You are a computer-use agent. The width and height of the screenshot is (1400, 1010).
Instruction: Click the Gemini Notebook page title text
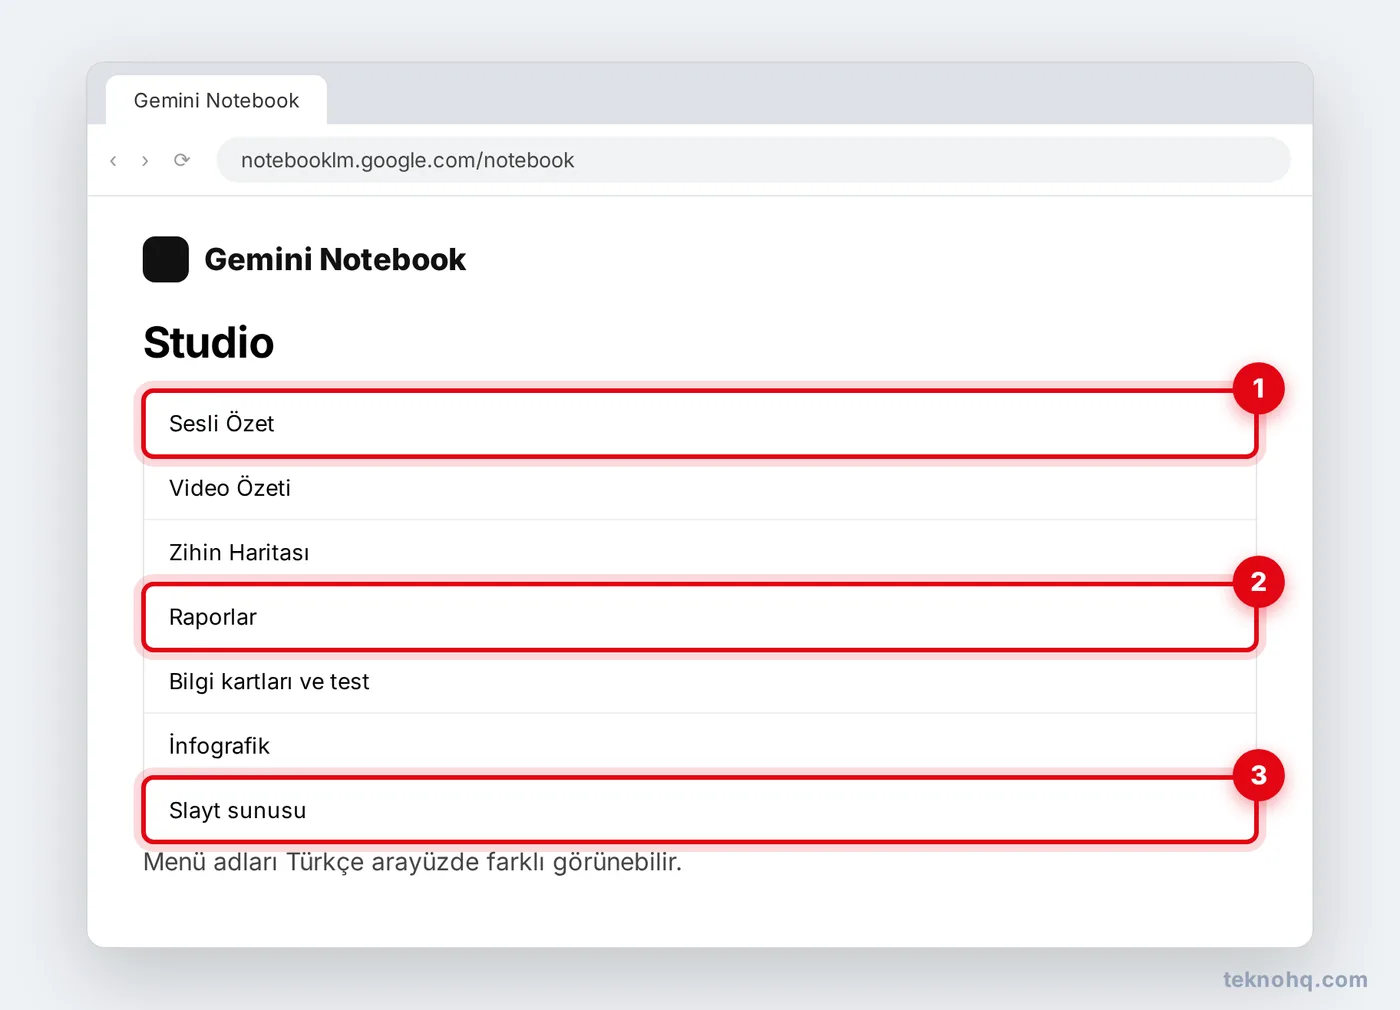click(335, 259)
